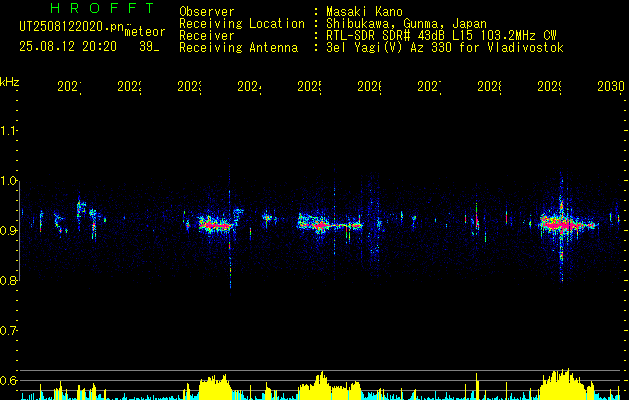
Task: Click the 'Receiving Location' label
Action: point(242,24)
